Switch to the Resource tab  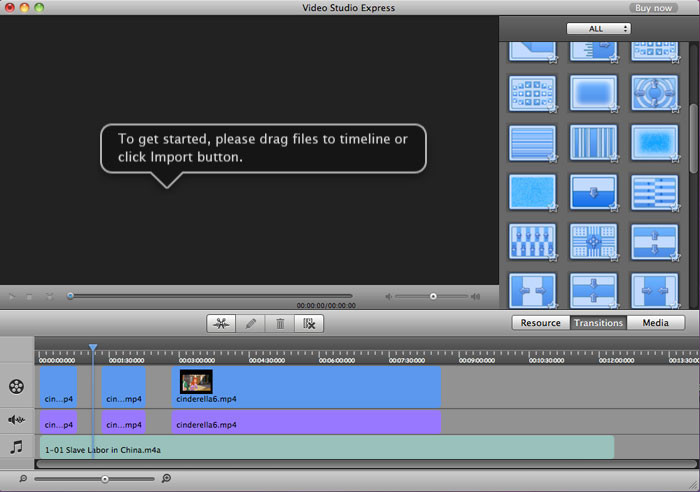(541, 323)
